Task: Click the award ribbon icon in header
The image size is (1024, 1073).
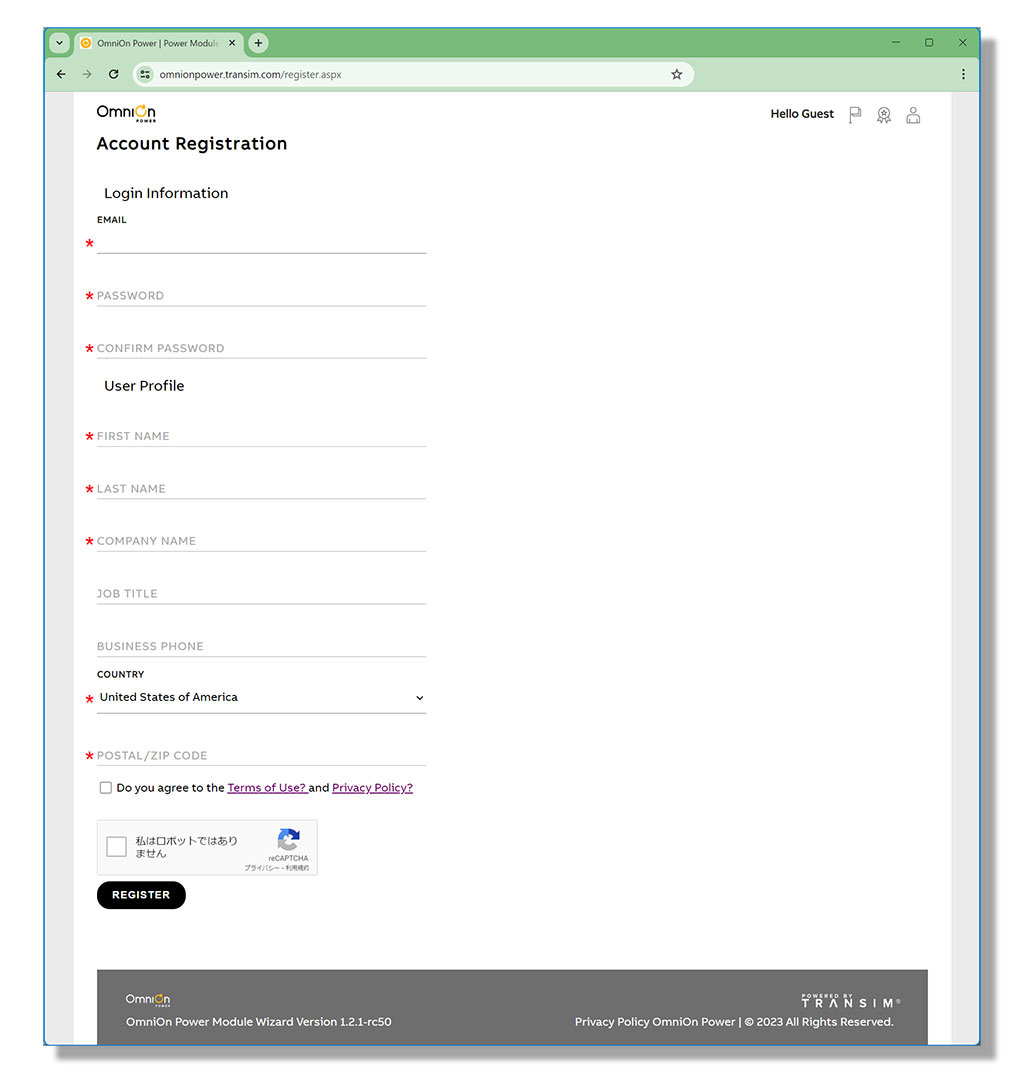Action: (x=883, y=115)
